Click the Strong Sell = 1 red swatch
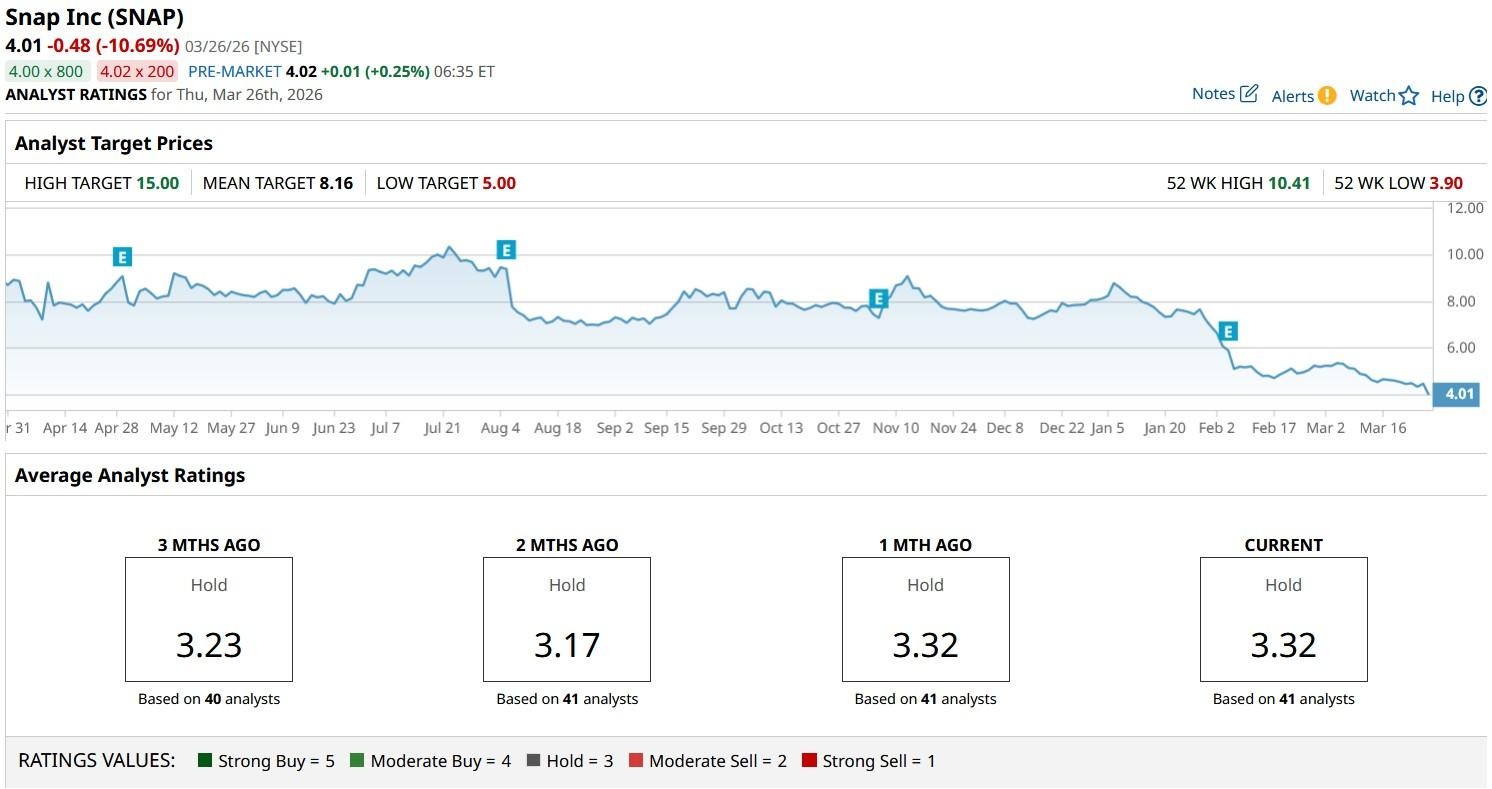This screenshot has width=1492, height=789. 810,761
